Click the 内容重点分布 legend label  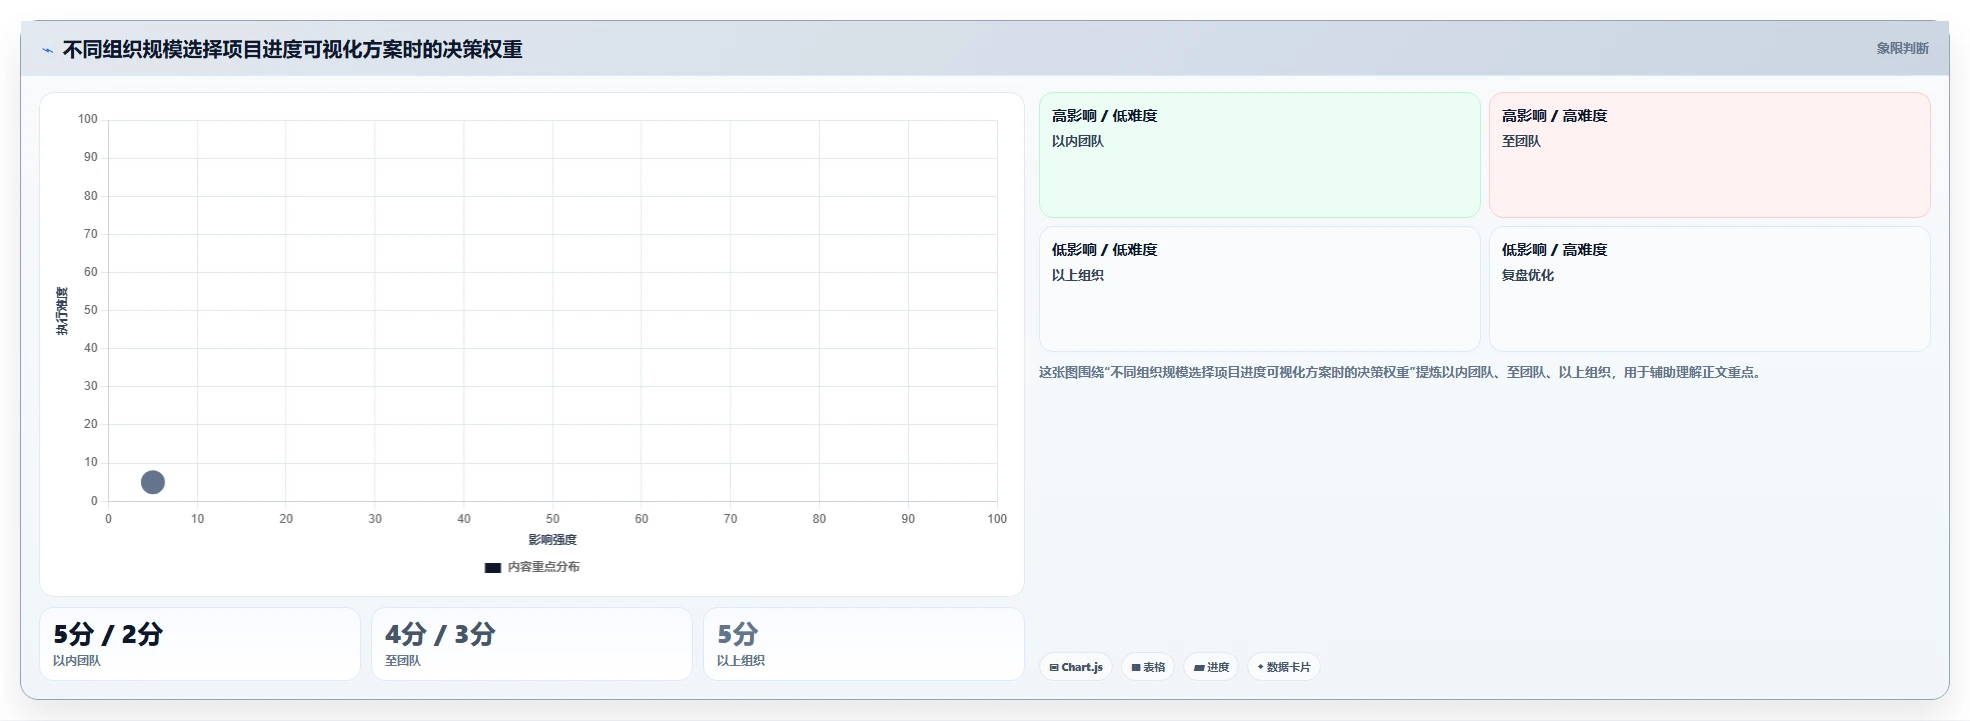[x=543, y=567]
